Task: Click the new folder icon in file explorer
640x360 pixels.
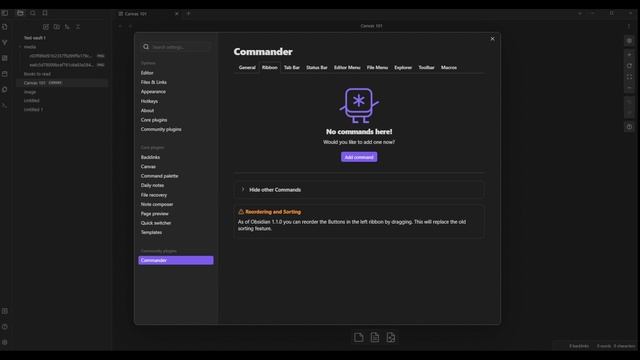Action: tap(56, 27)
